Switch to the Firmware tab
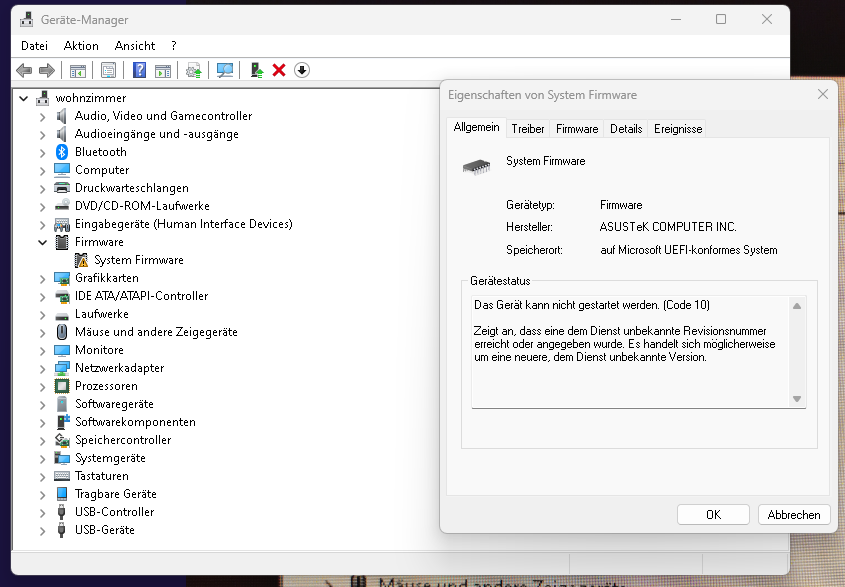 pos(577,129)
